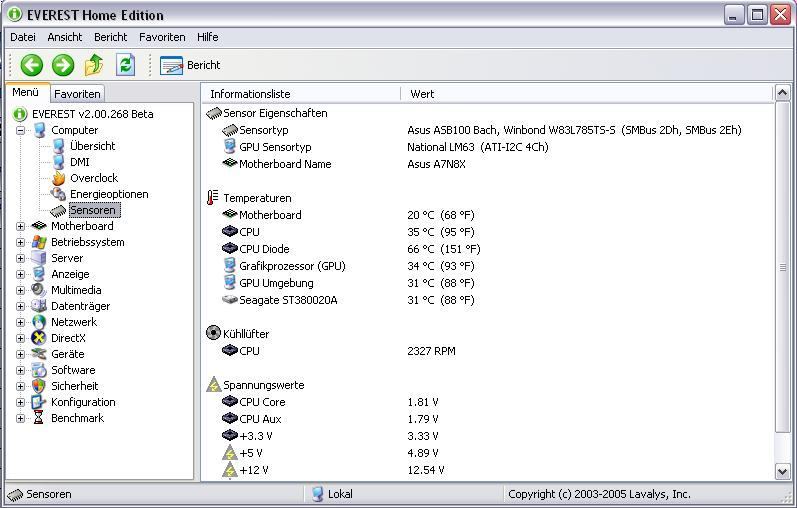Click the Kühllüfter fan icon
The image size is (797, 508).
click(213, 333)
